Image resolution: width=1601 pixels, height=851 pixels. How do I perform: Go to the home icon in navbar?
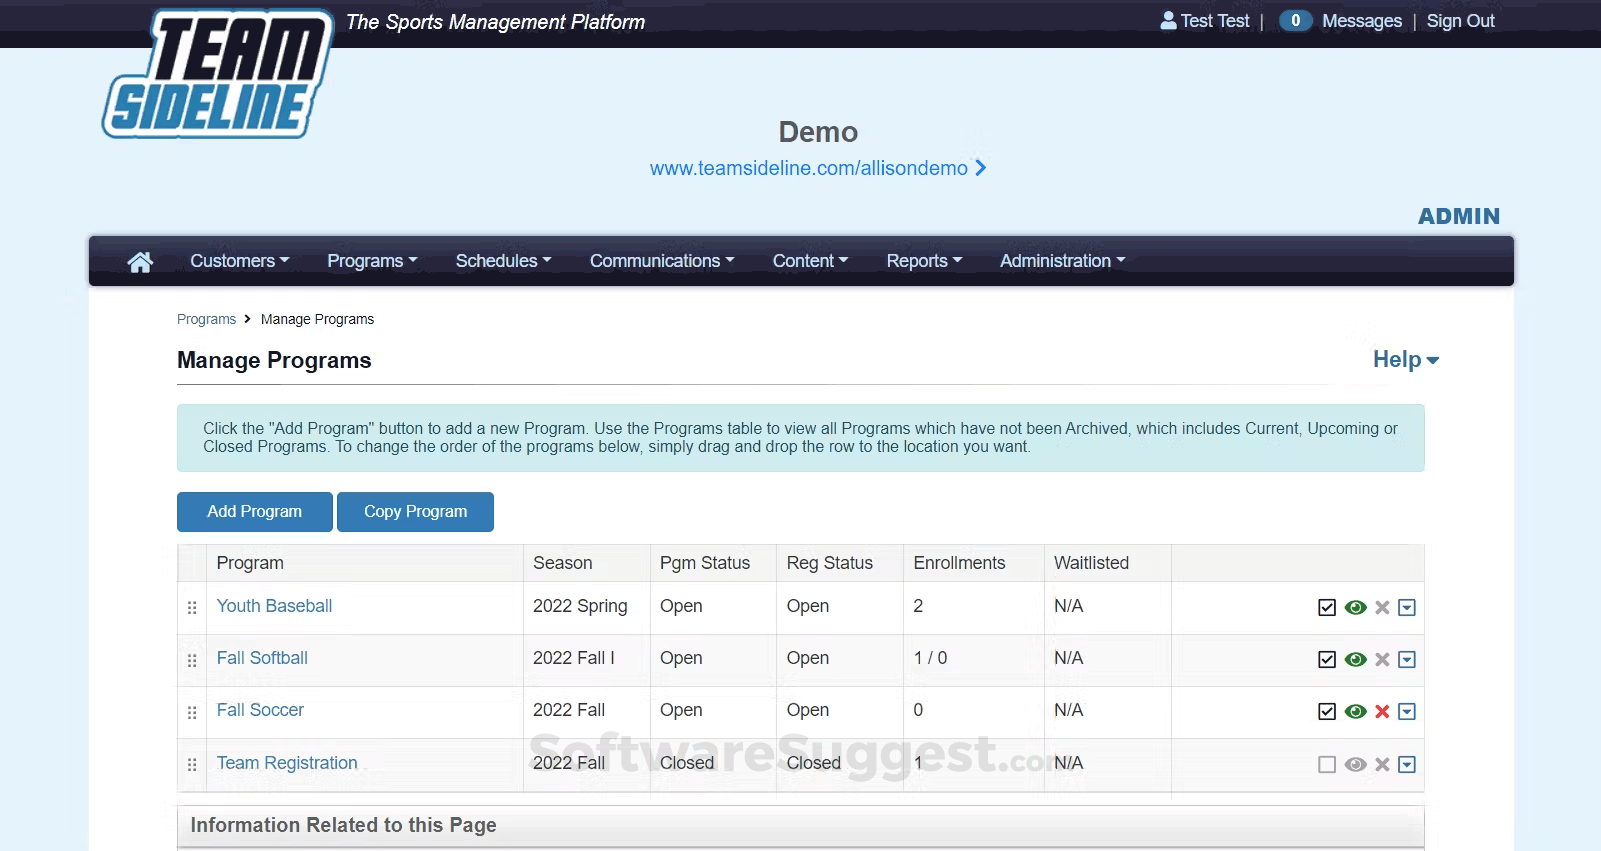pyautogui.click(x=140, y=262)
